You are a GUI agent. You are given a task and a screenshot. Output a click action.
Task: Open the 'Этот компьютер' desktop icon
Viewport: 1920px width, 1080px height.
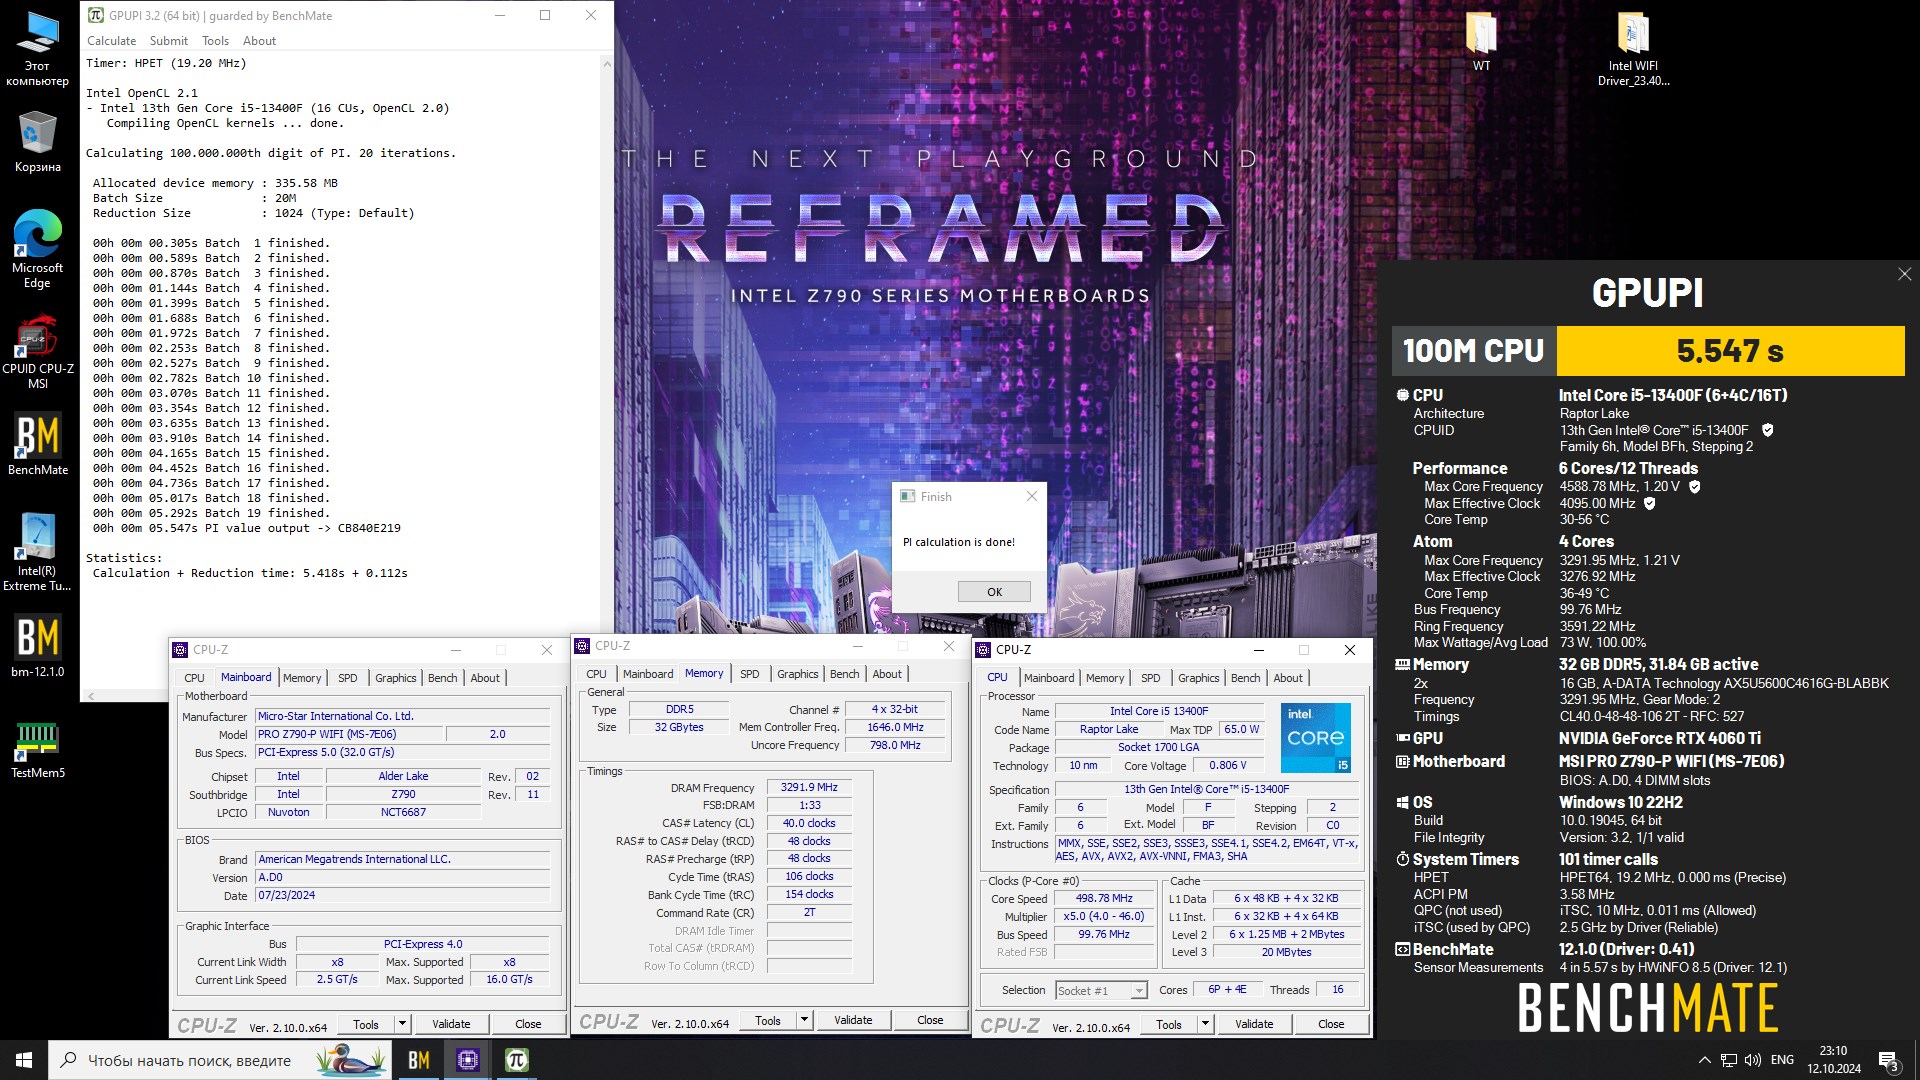(37, 48)
